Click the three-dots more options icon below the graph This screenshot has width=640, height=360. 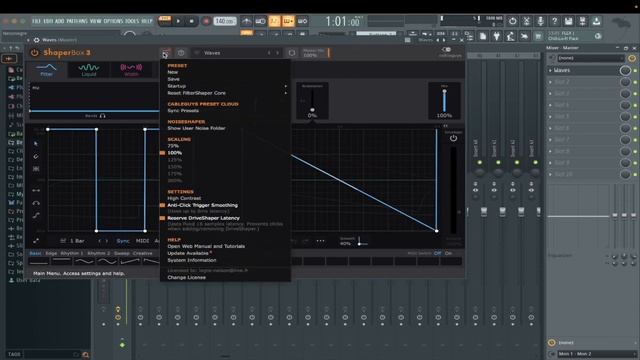pyautogui.click(x=320, y=241)
